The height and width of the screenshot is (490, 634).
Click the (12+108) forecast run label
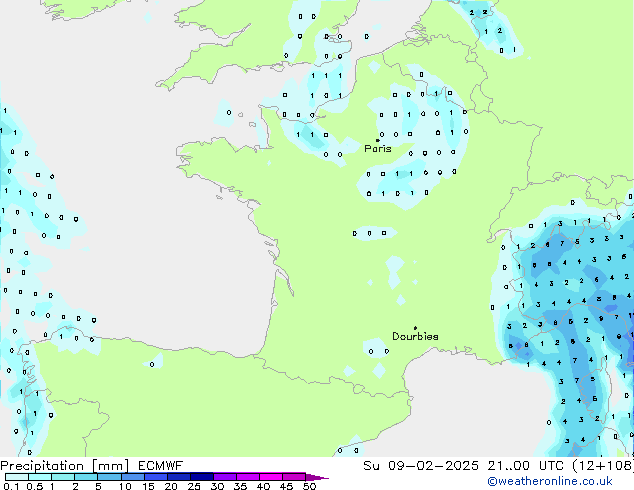click(x=603, y=466)
